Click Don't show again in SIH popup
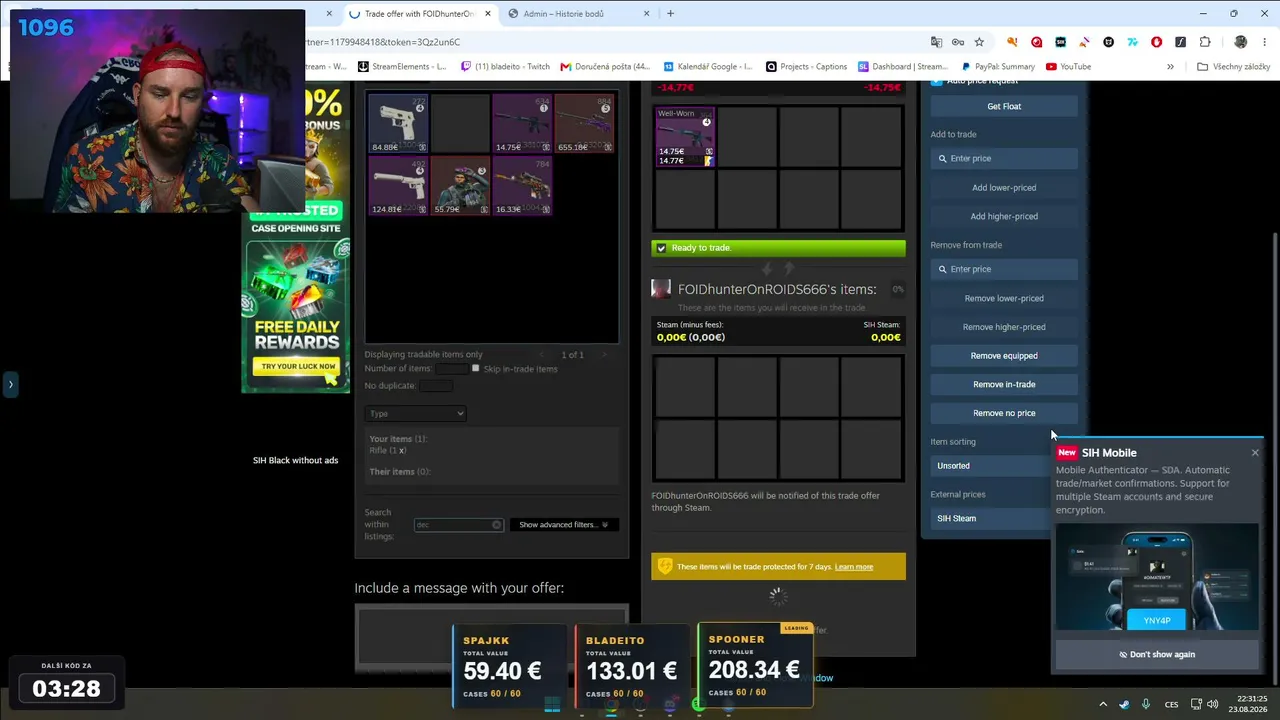 click(x=1157, y=655)
